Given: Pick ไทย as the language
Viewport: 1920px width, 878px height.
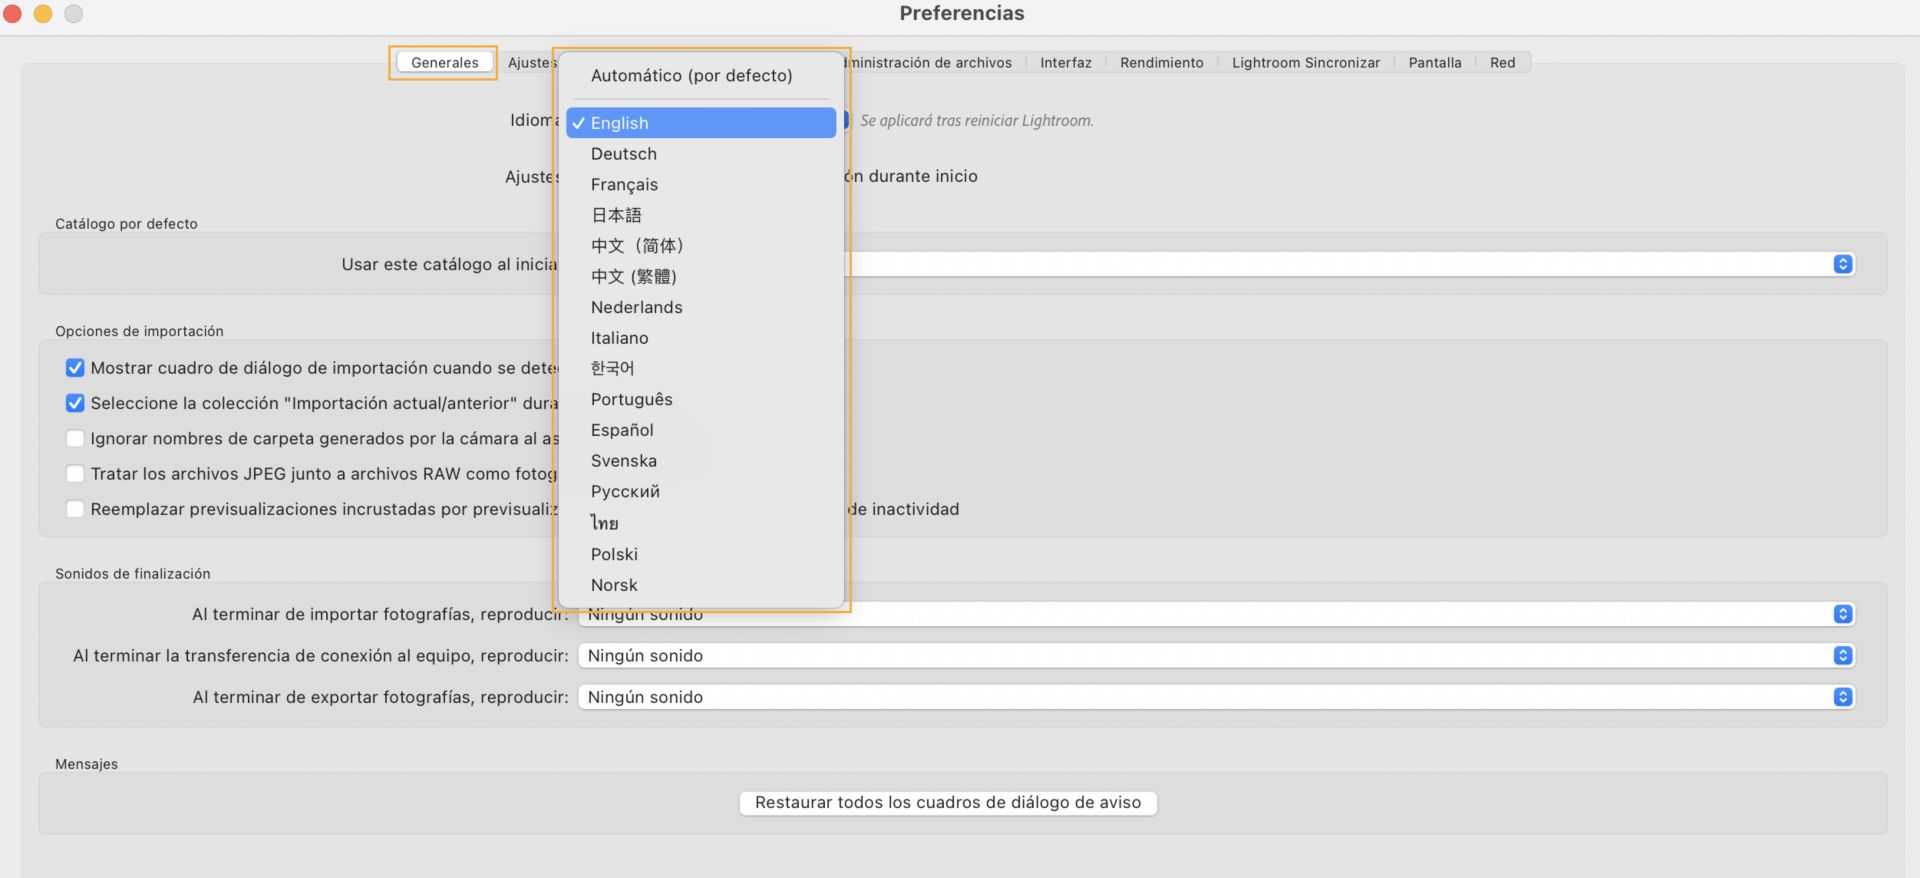Looking at the screenshot, I should click(x=701, y=523).
